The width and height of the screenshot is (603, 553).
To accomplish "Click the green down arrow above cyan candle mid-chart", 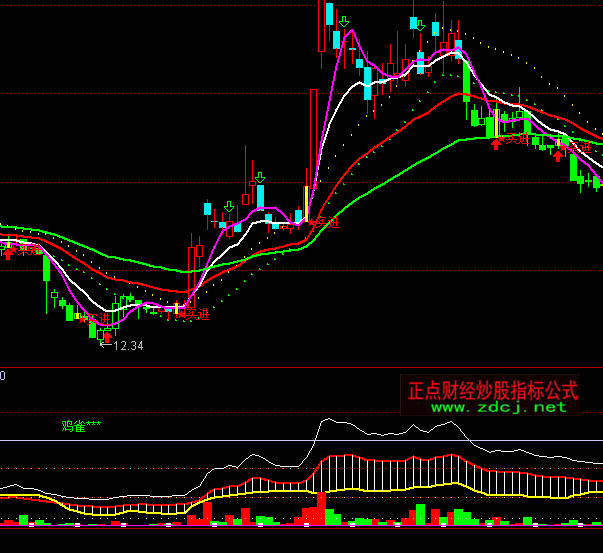I will 260,178.
